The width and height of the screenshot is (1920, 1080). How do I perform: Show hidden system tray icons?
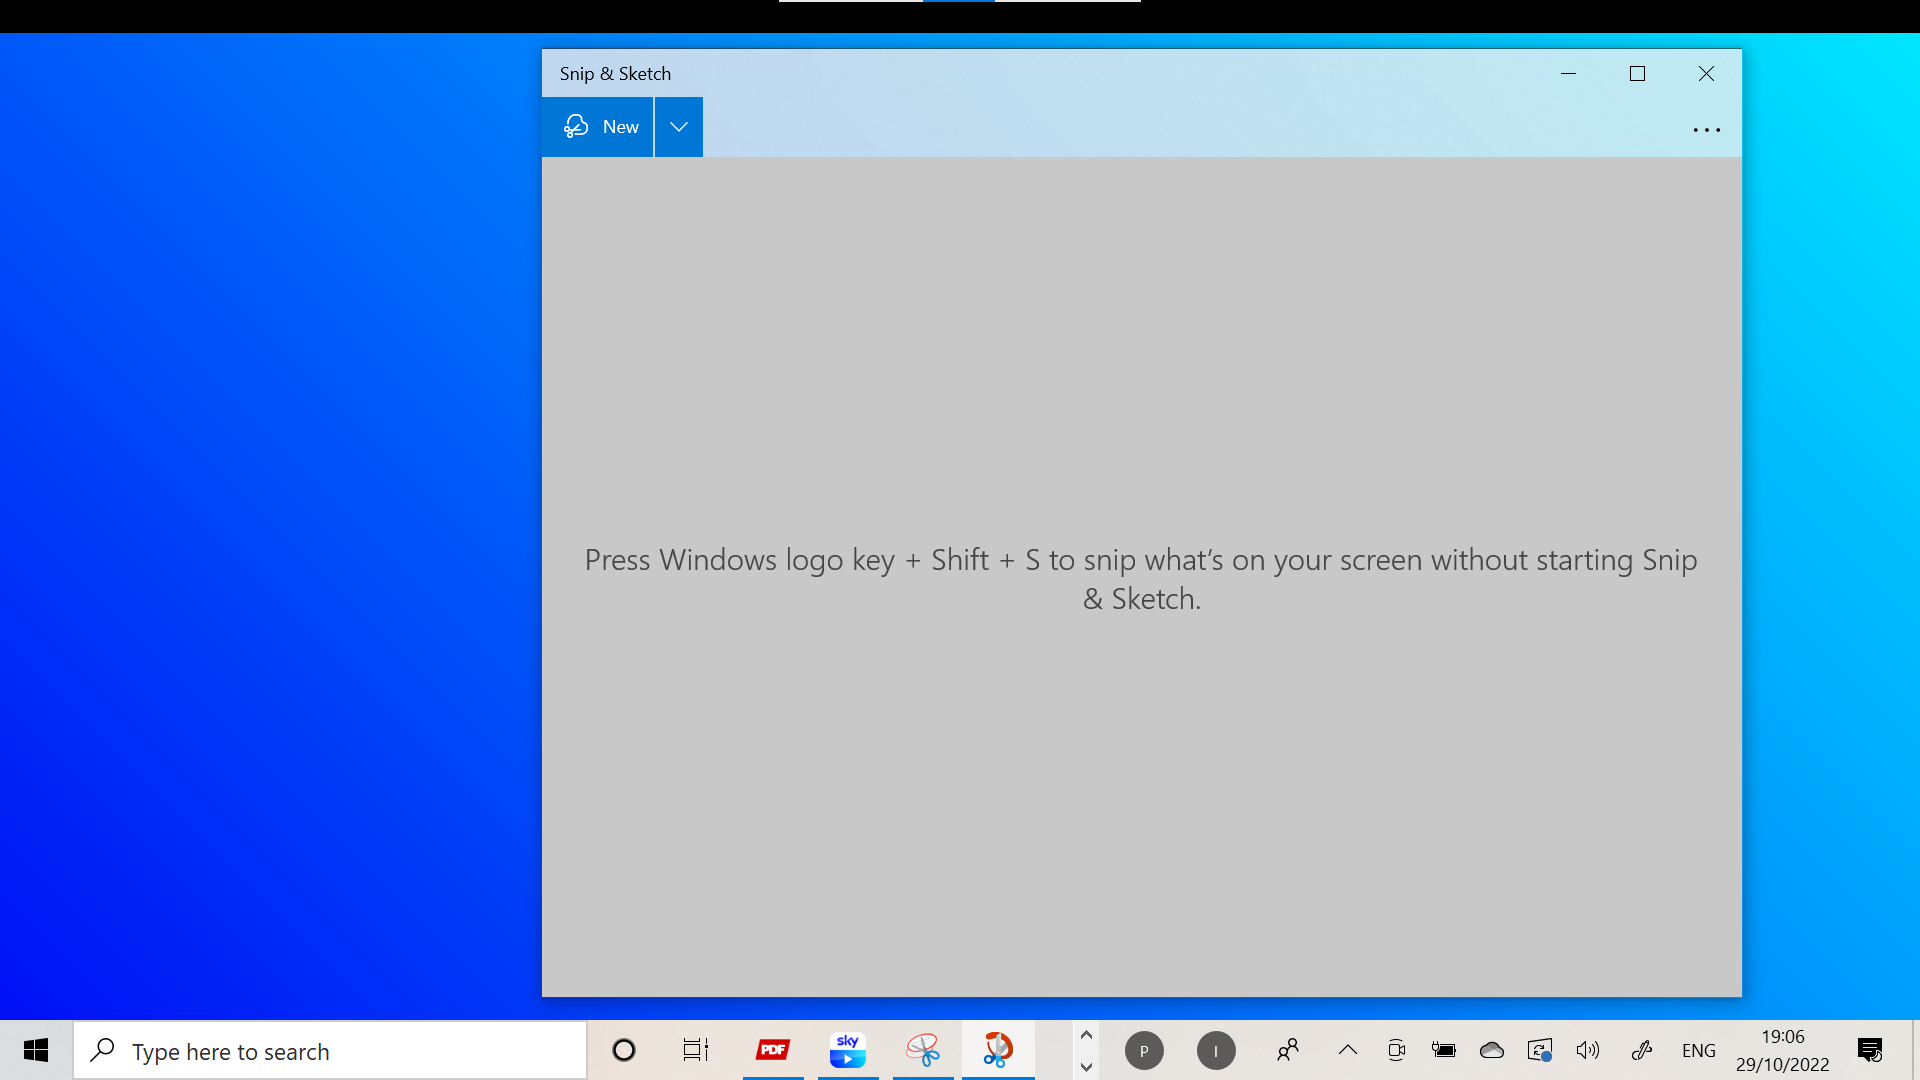(1348, 1050)
